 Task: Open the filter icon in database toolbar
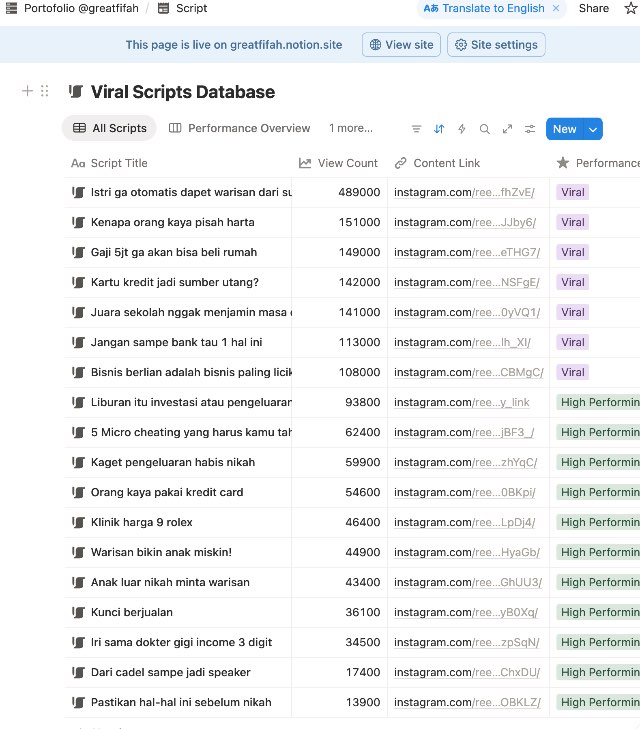click(417, 129)
